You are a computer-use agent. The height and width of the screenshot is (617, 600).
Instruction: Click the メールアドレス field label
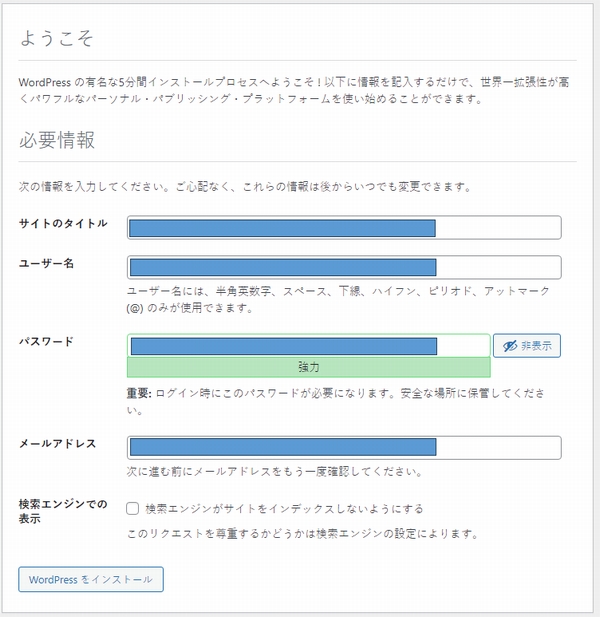pyautogui.click(x=58, y=443)
